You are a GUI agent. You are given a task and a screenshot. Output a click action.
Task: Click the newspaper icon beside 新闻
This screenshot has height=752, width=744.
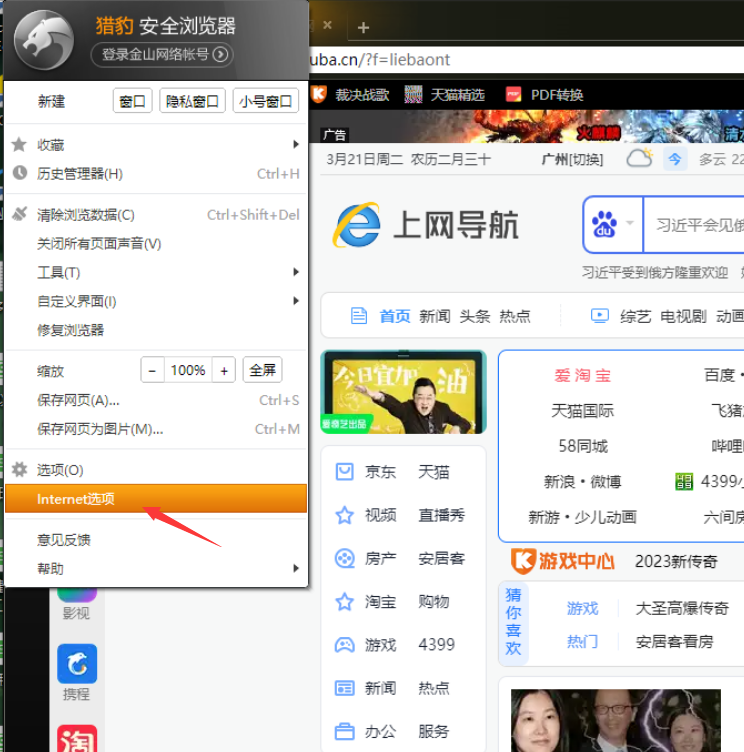click(344, 688)
